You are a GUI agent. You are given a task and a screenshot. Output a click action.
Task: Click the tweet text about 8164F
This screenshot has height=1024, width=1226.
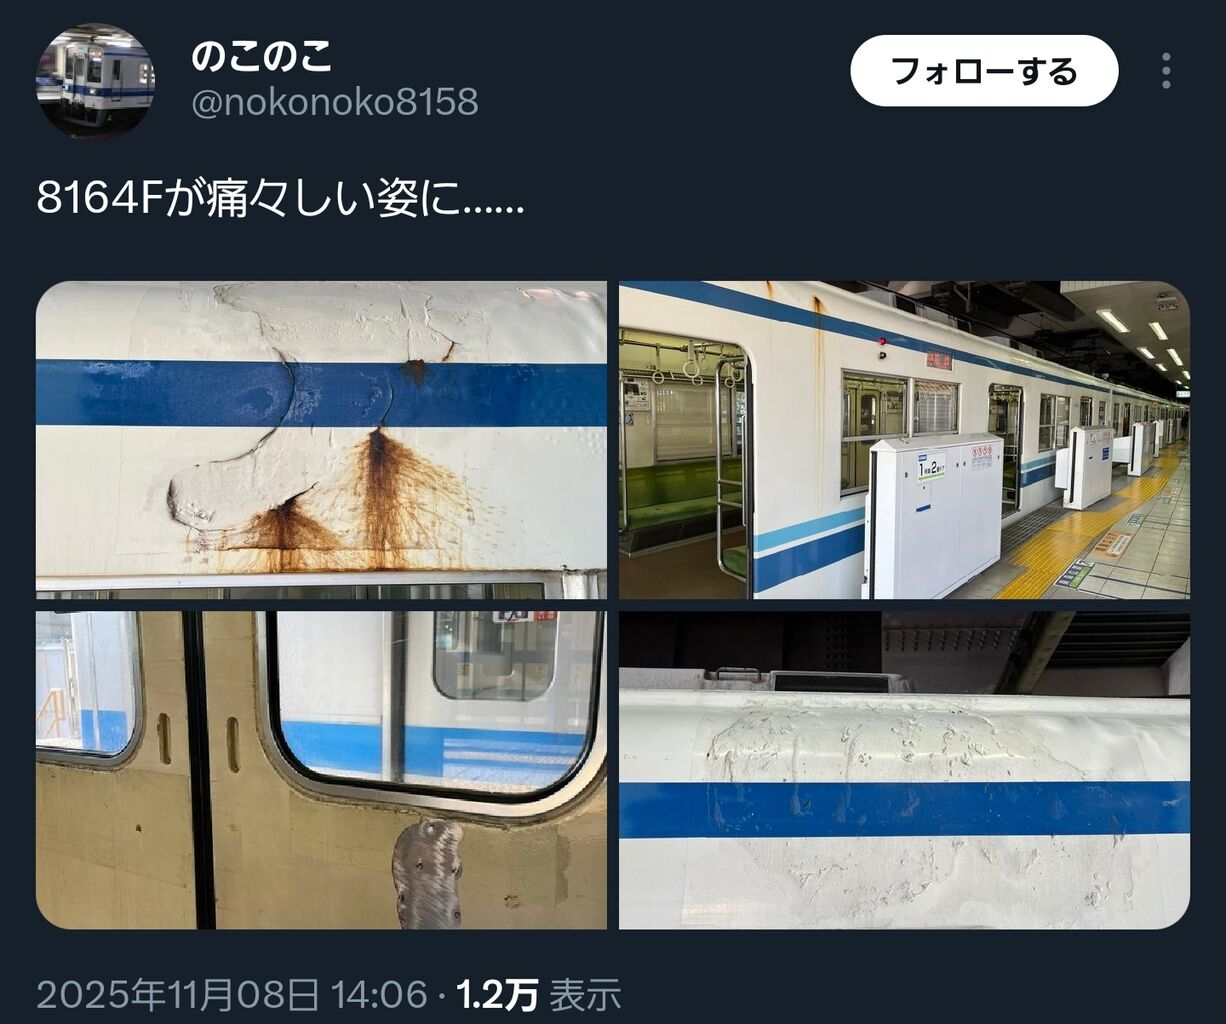[x=280, y=199]
